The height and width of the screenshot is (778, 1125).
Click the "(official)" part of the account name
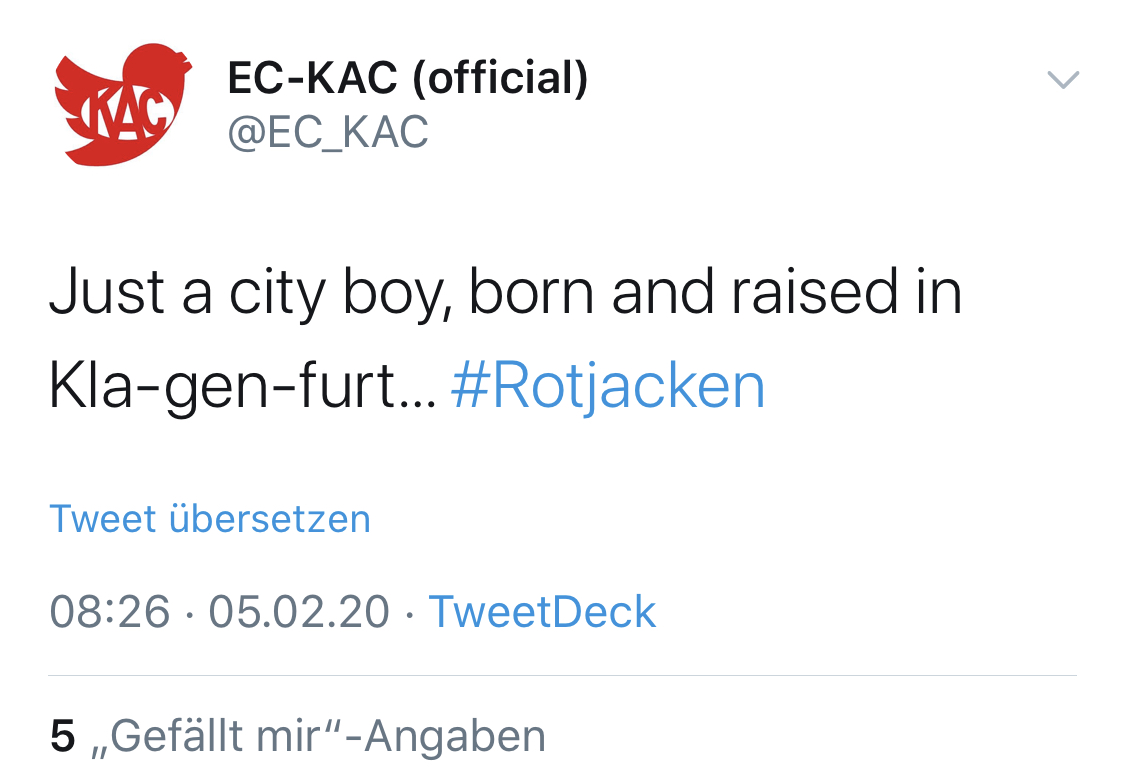[500, 78]
